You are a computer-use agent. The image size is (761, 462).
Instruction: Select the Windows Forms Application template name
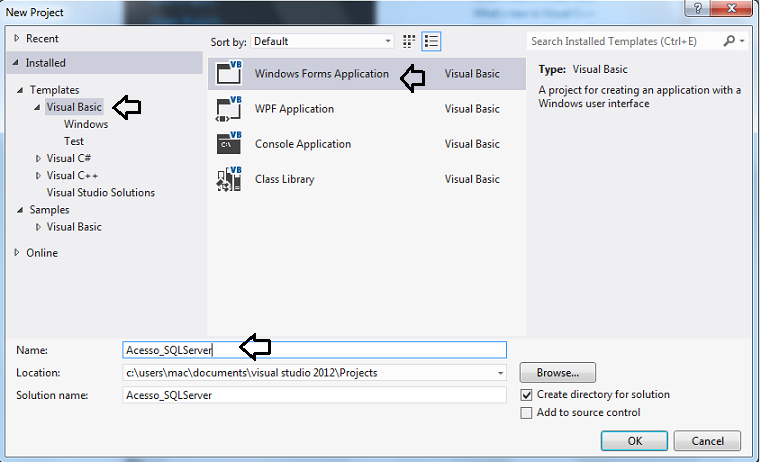[322, 74]
